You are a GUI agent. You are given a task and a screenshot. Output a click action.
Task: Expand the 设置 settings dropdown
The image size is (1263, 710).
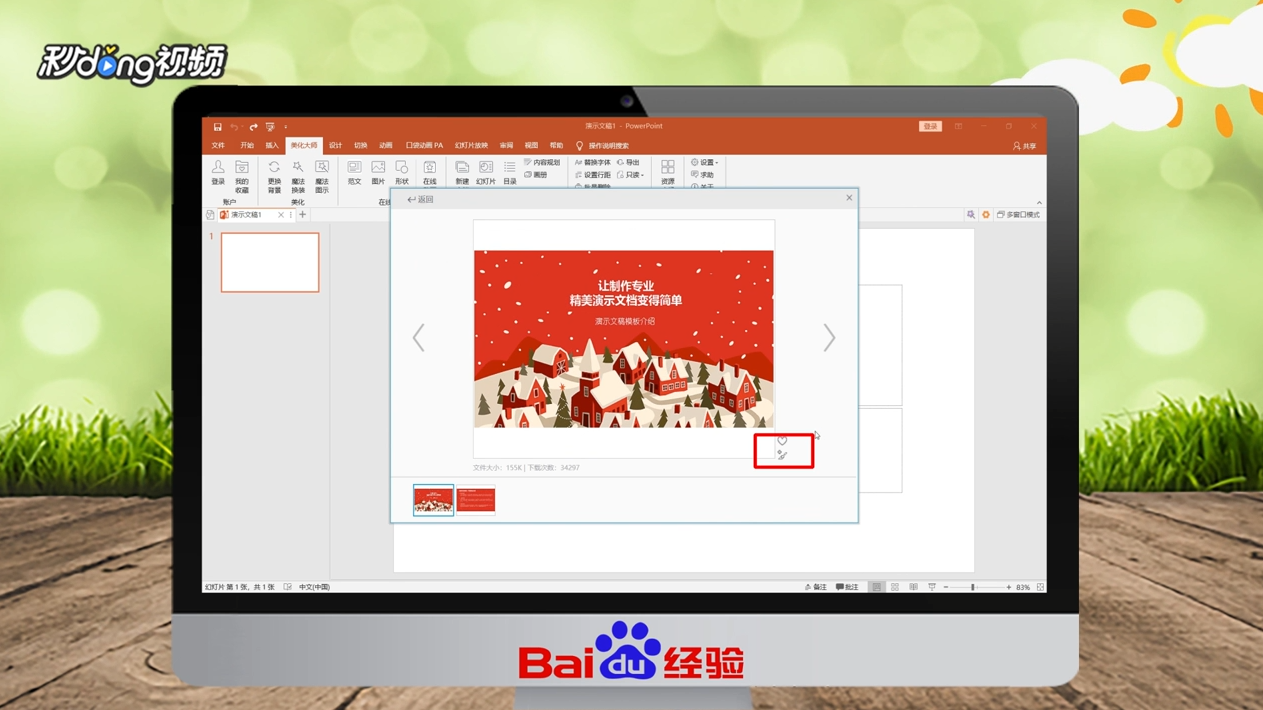tap(705, 162)
